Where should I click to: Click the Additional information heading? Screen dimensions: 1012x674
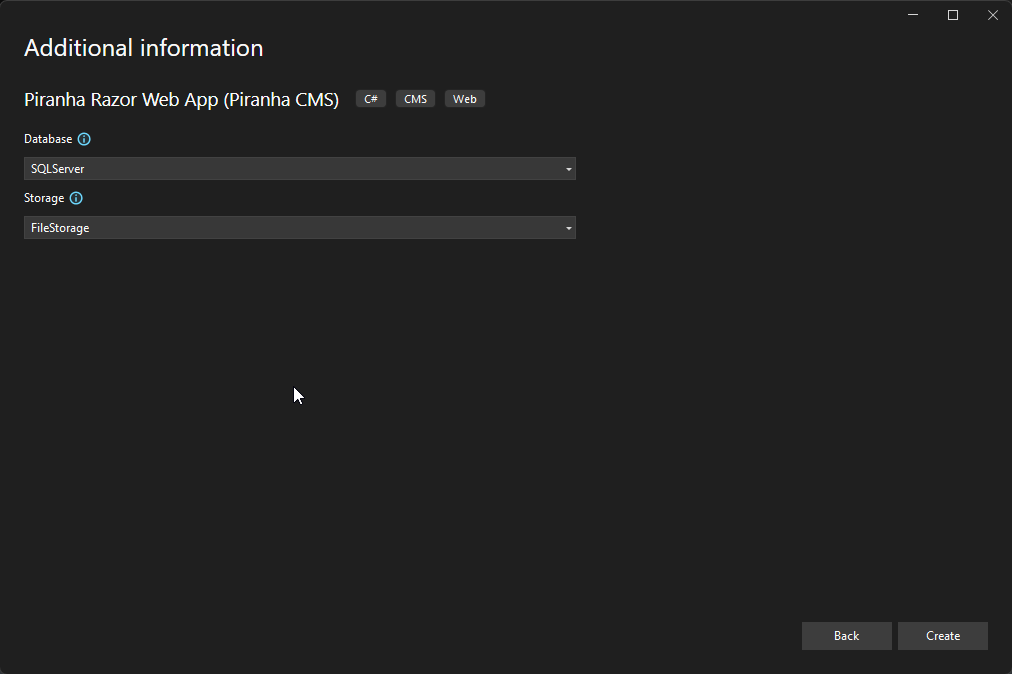143,47
